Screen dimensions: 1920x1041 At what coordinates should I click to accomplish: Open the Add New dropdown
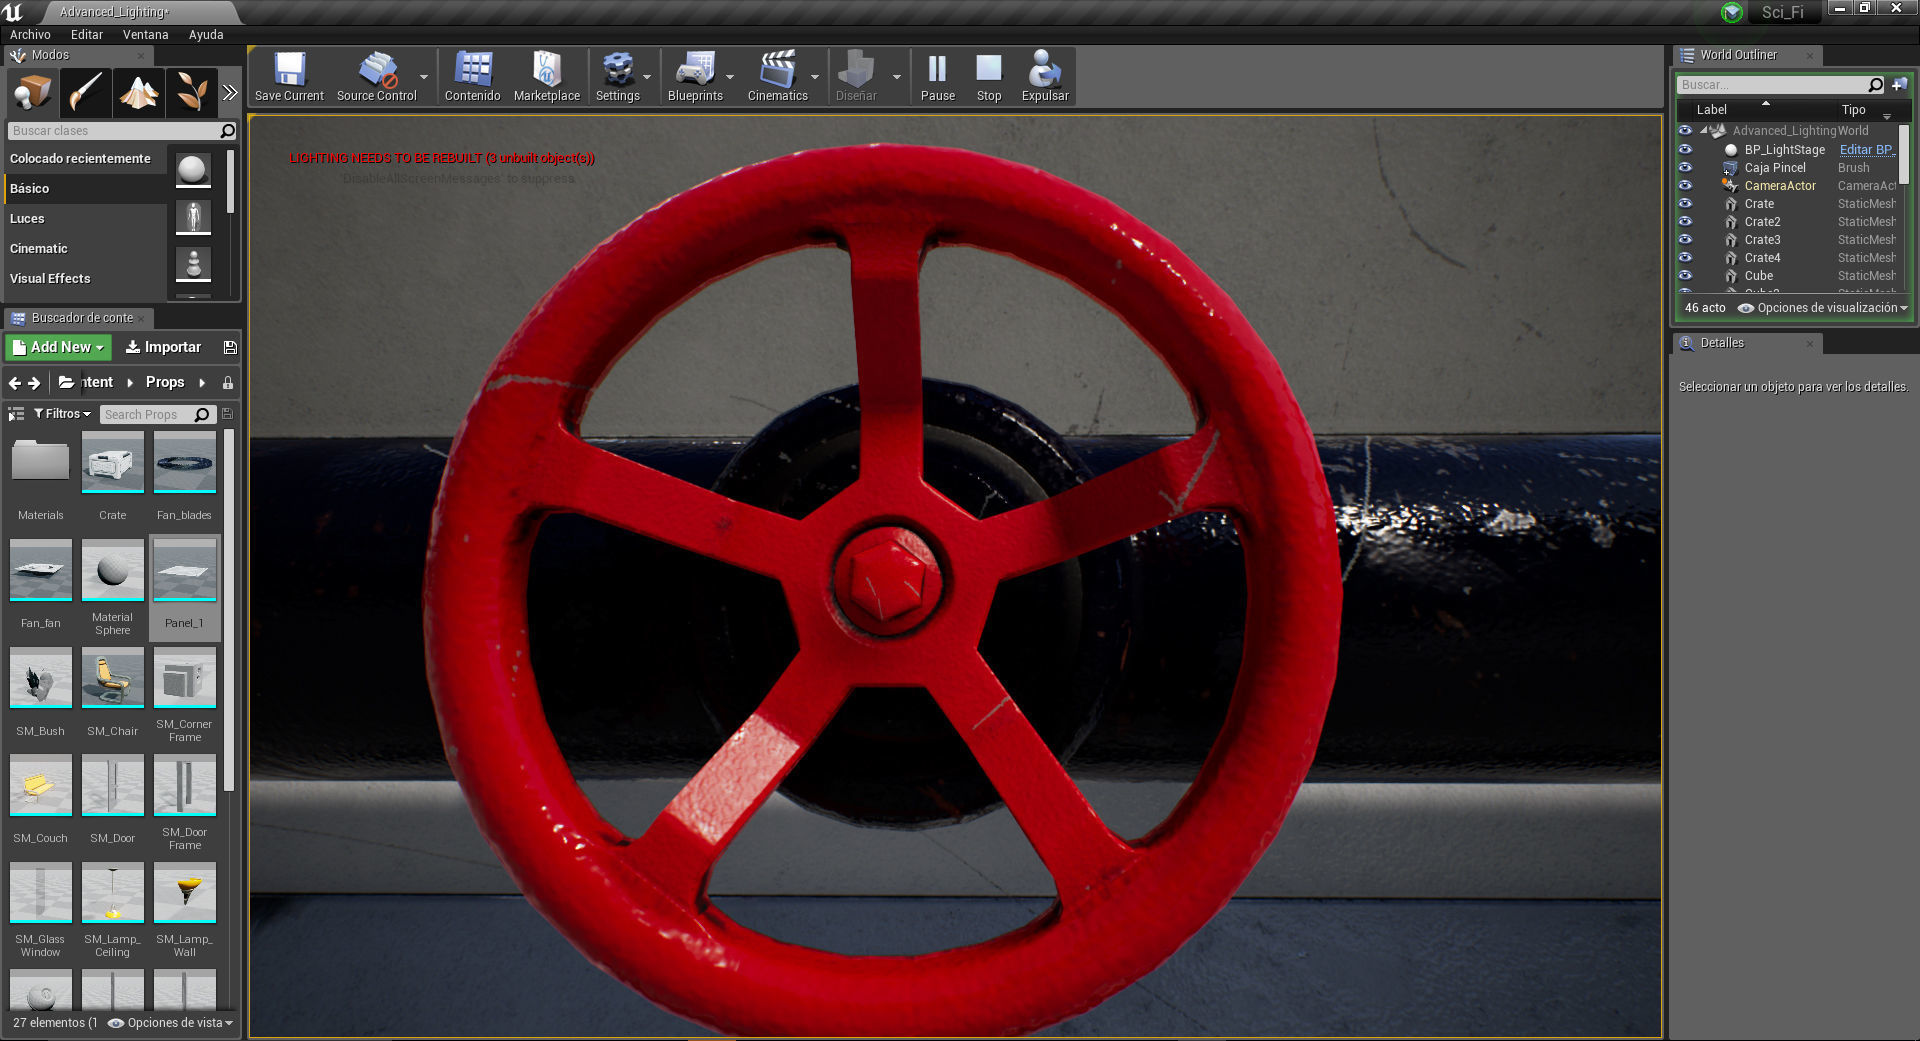pyautogui.click(x=58, y=347)
